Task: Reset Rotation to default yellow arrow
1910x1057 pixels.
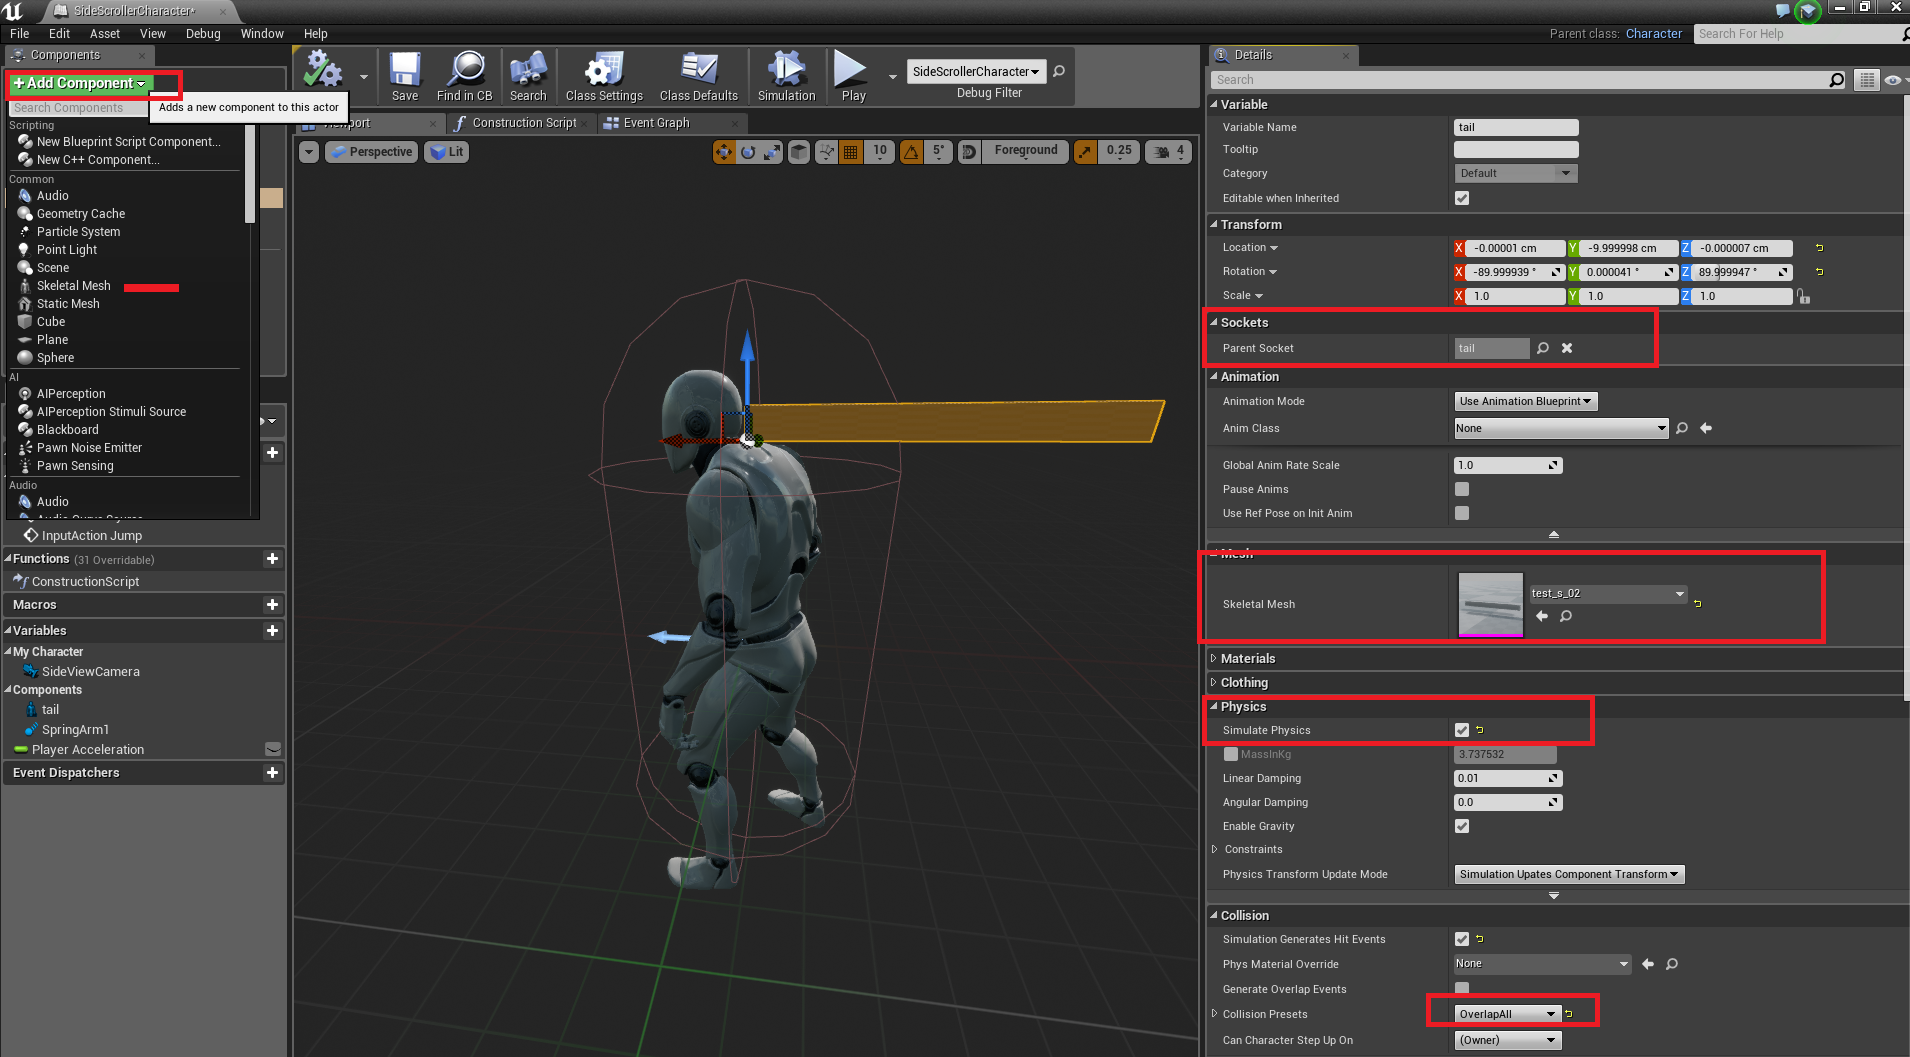Action: 1819,272
